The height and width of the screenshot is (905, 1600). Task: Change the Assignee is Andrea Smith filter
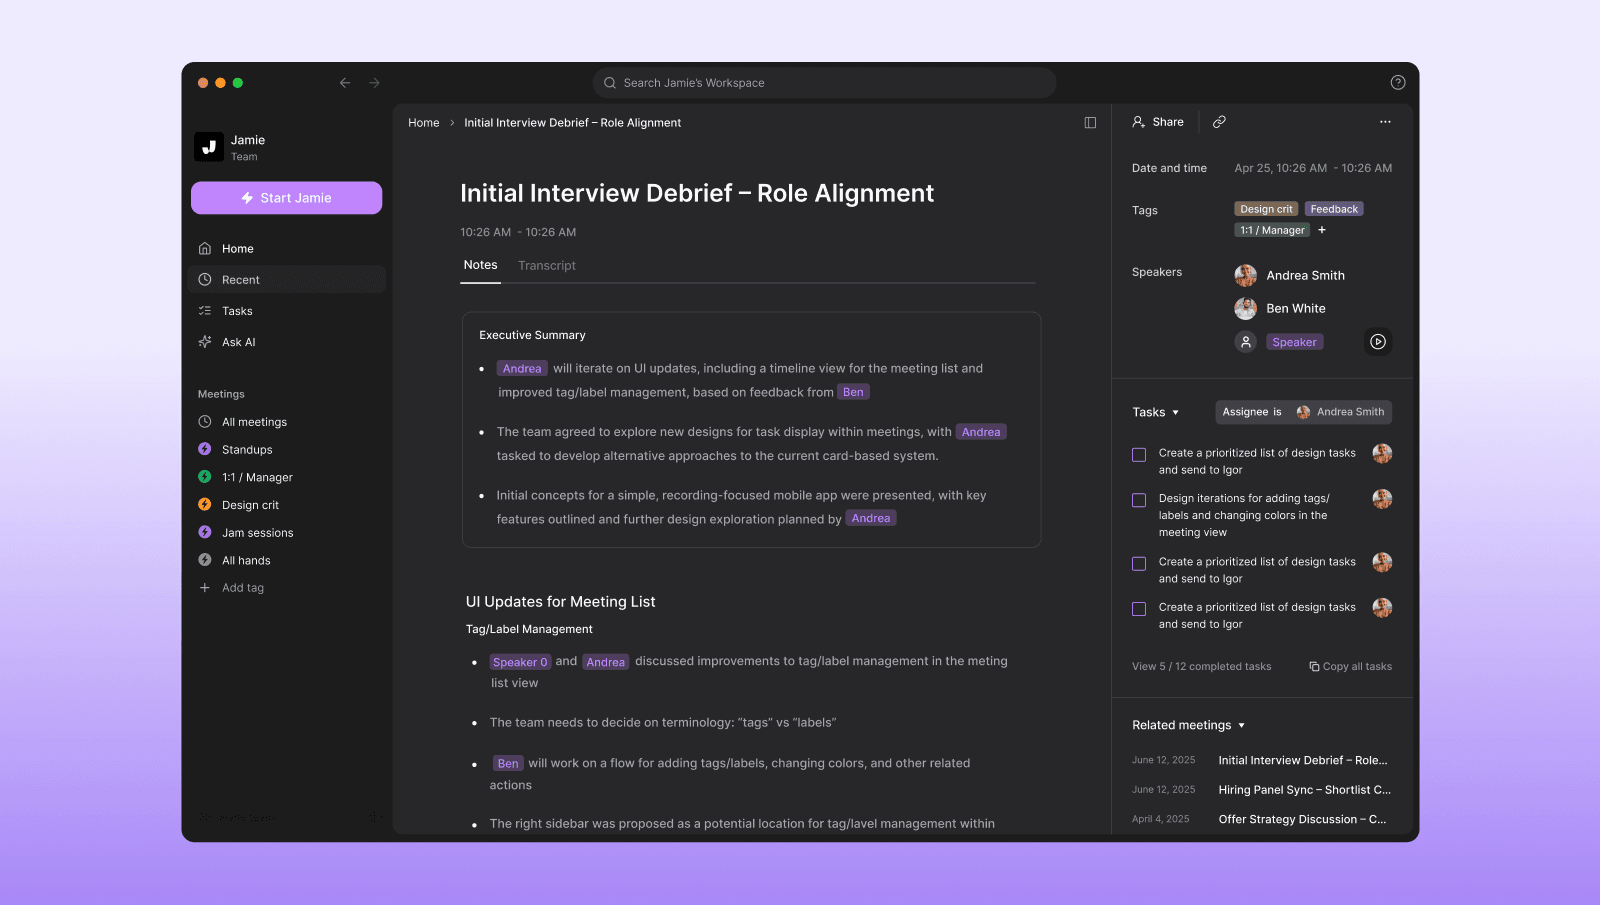pyautogui.click(x=1303, y=412)
